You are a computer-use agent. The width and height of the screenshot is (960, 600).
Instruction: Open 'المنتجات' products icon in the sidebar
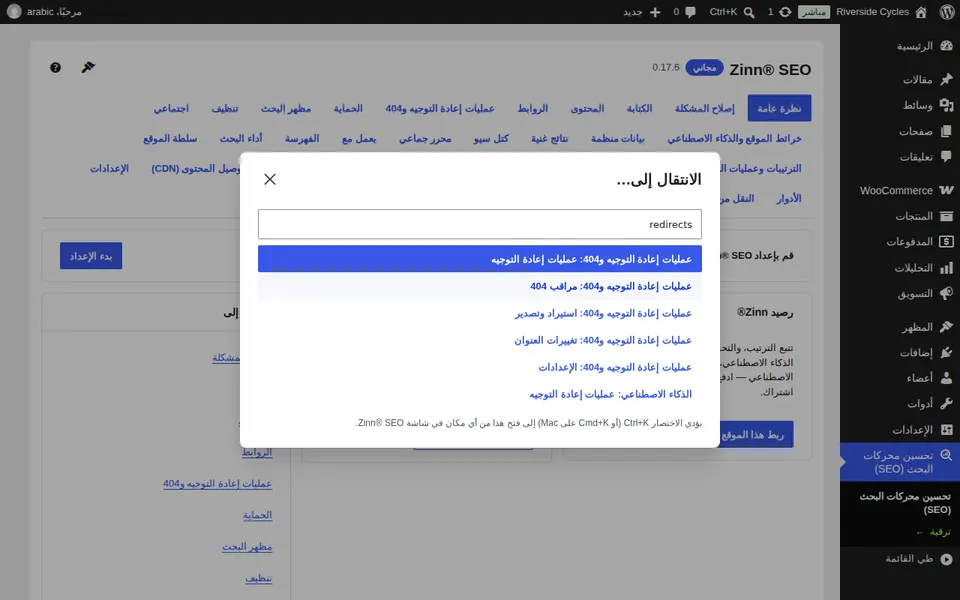coord(946,216)
